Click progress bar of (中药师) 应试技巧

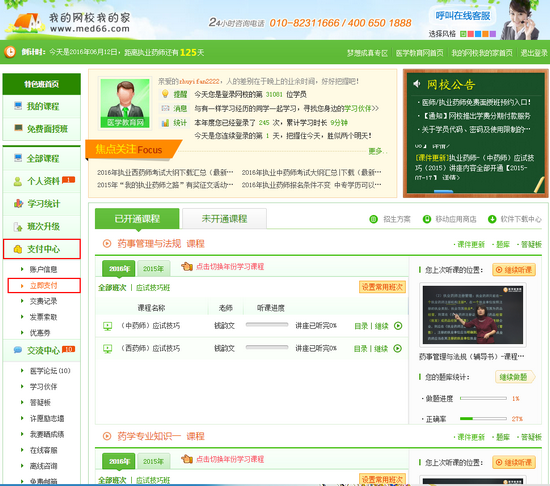(267, 325)
